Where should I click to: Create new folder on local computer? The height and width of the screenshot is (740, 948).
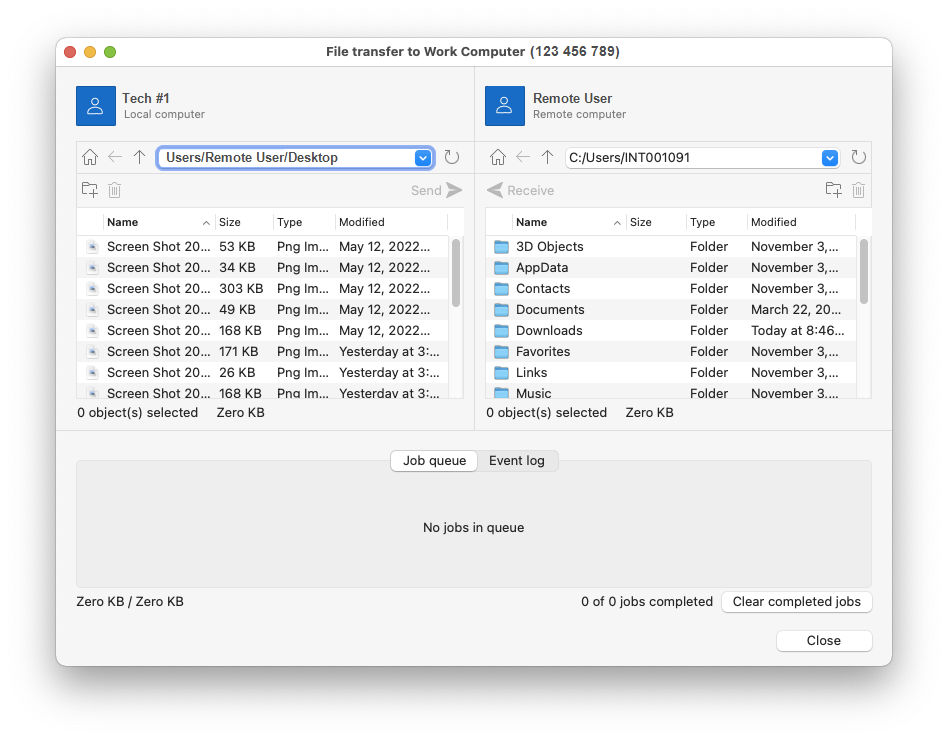(89, 190)
